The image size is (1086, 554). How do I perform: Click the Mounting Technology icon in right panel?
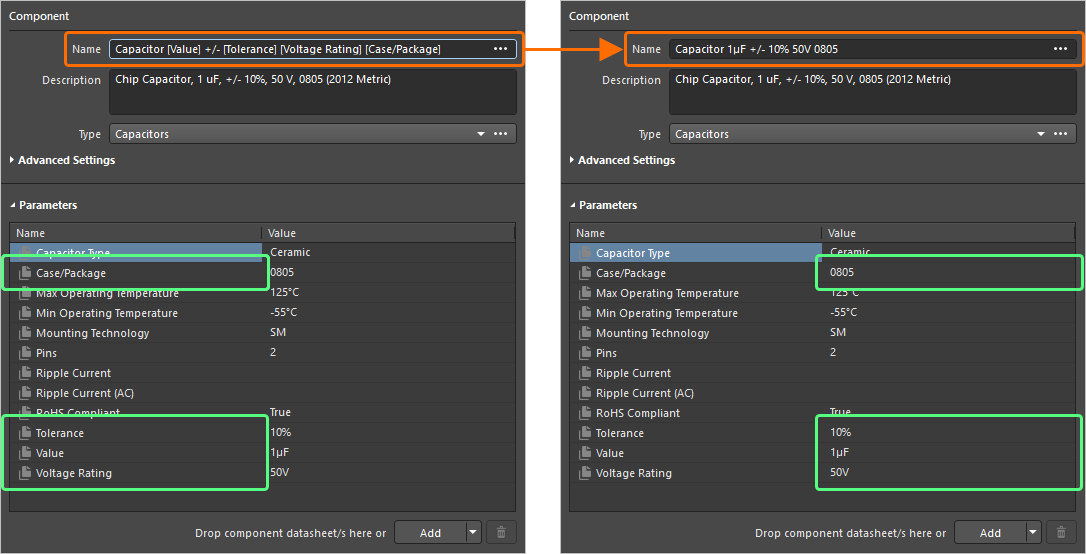click(x=585, y=333)
